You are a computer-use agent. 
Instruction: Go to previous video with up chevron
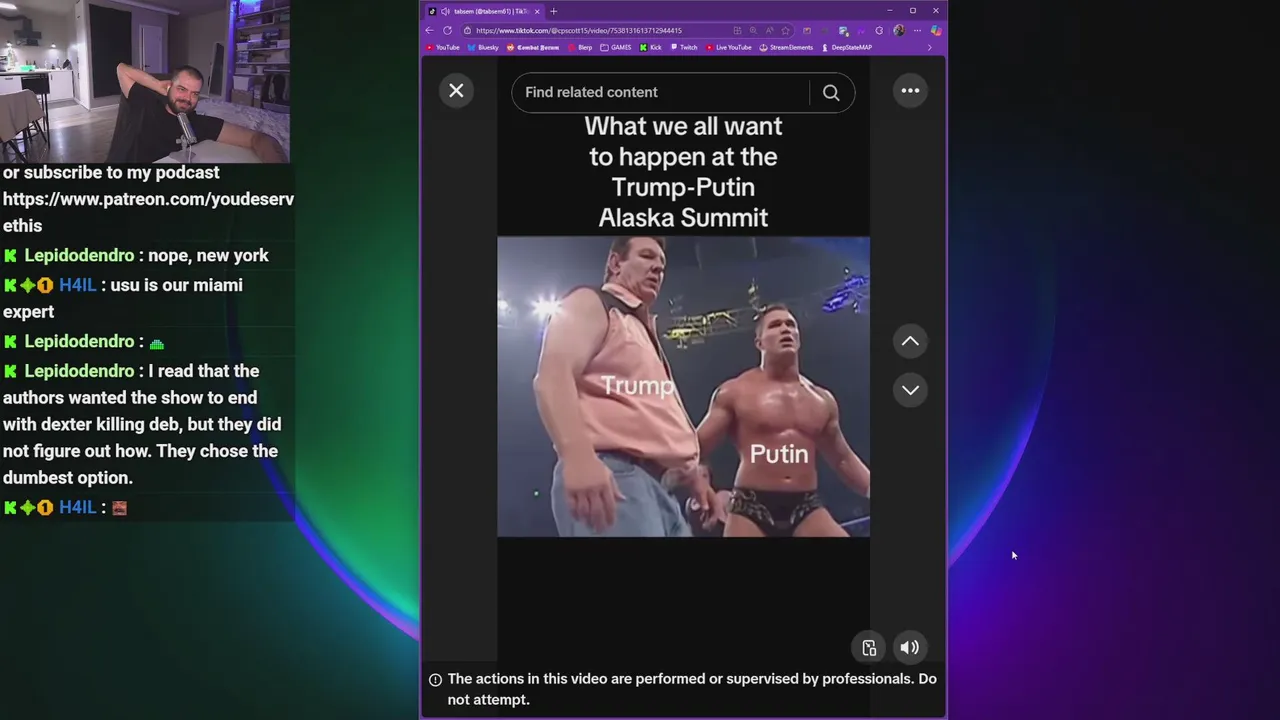coord(910,341)
